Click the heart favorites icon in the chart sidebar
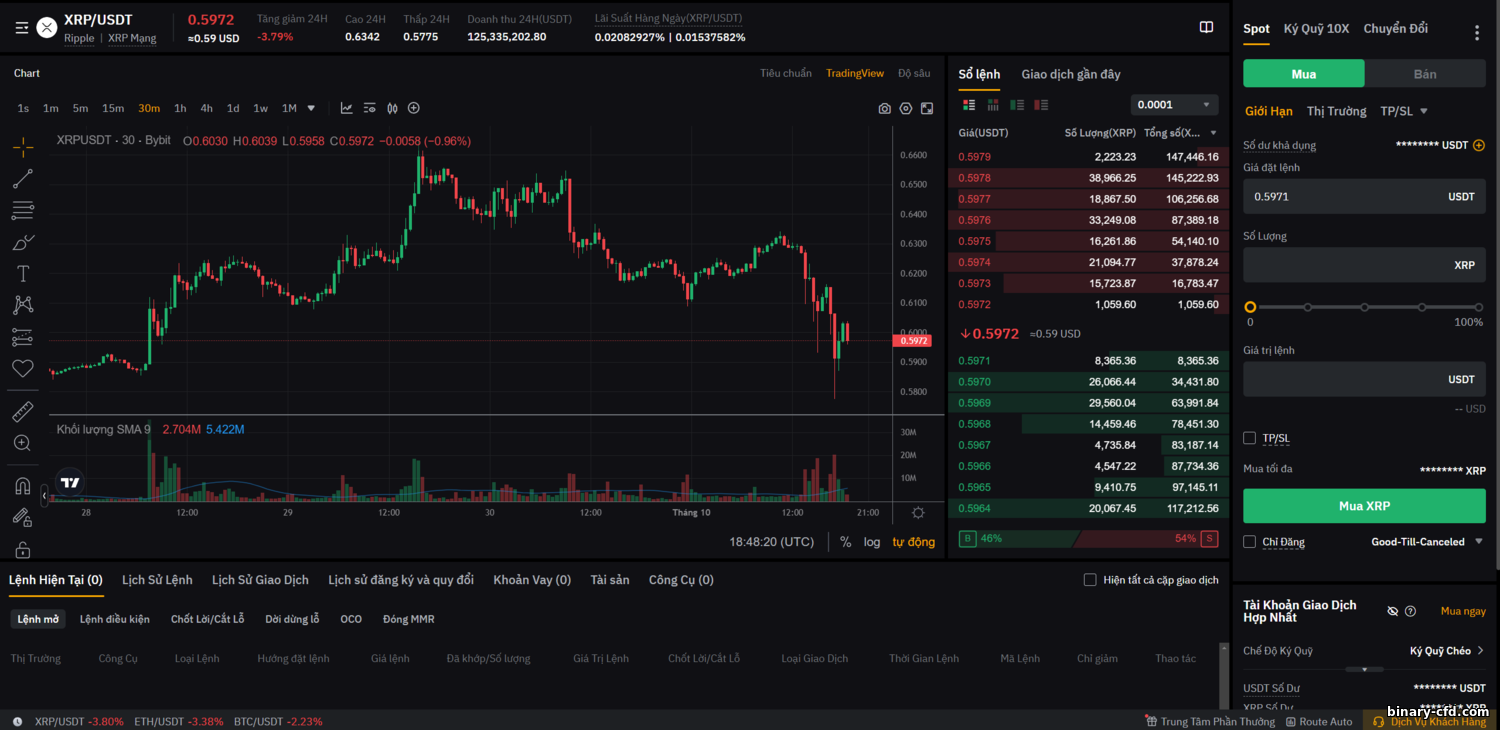The image size is (1500, 730). (x=22, y=368)
